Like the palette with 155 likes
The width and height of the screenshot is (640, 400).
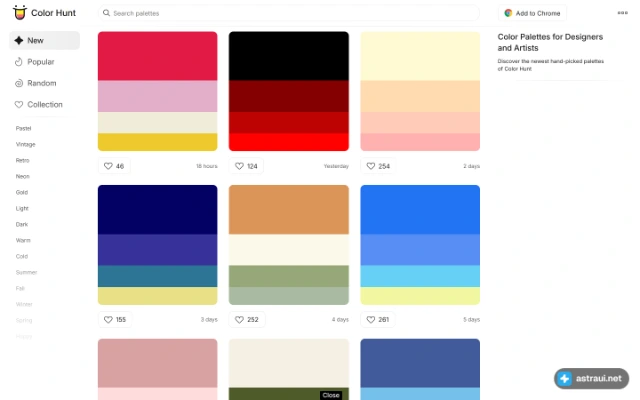click(115, 320)
